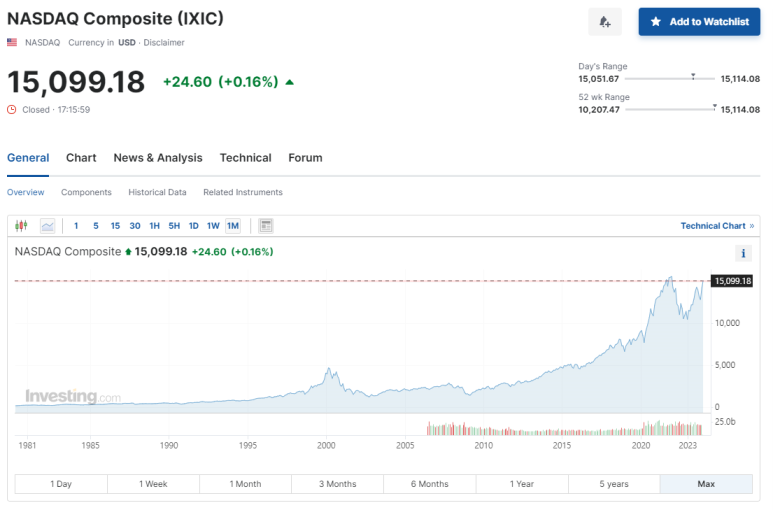Select the 1M chart interval
773x510 pixels.
point(233,226)
